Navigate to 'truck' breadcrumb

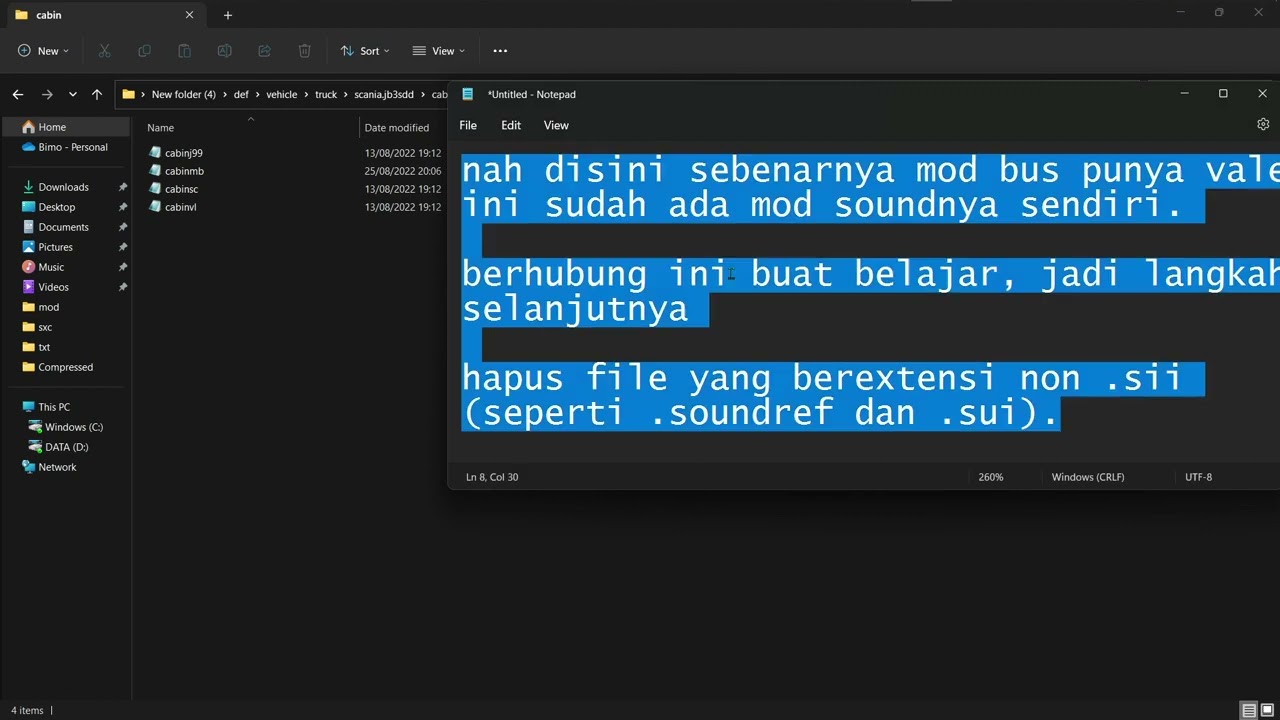point(326,94)
